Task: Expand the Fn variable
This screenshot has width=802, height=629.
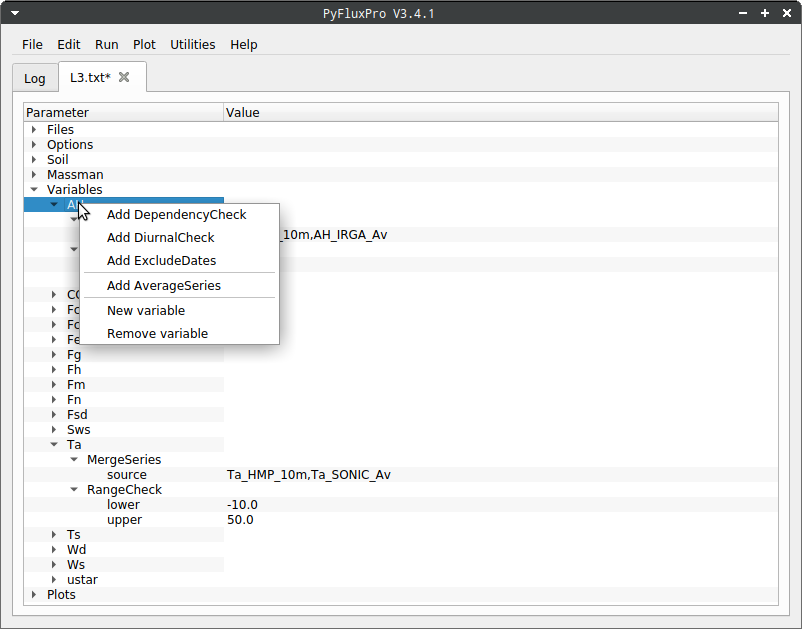Action: 54,399
